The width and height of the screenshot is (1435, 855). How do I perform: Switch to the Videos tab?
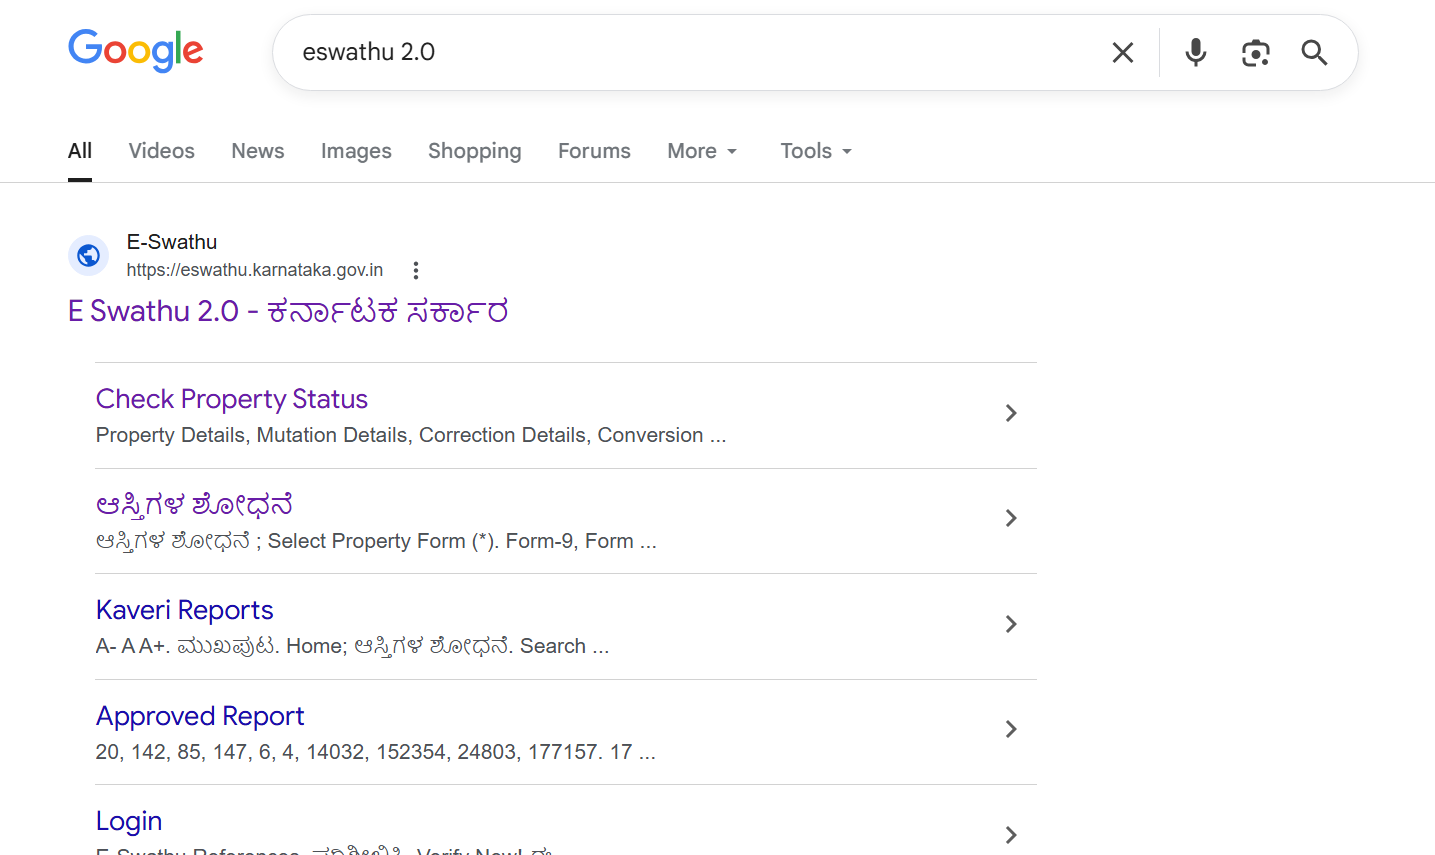pyautogui.click(x=162, y=151)
